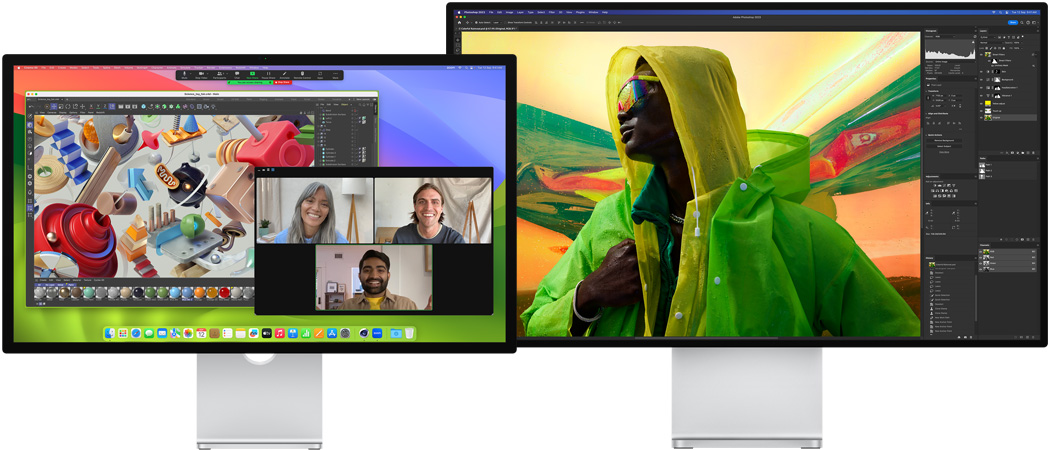Click the blue Share button in Photoshop
The height and width of the screenshot is (450, 1050).
pos(1012,21)
